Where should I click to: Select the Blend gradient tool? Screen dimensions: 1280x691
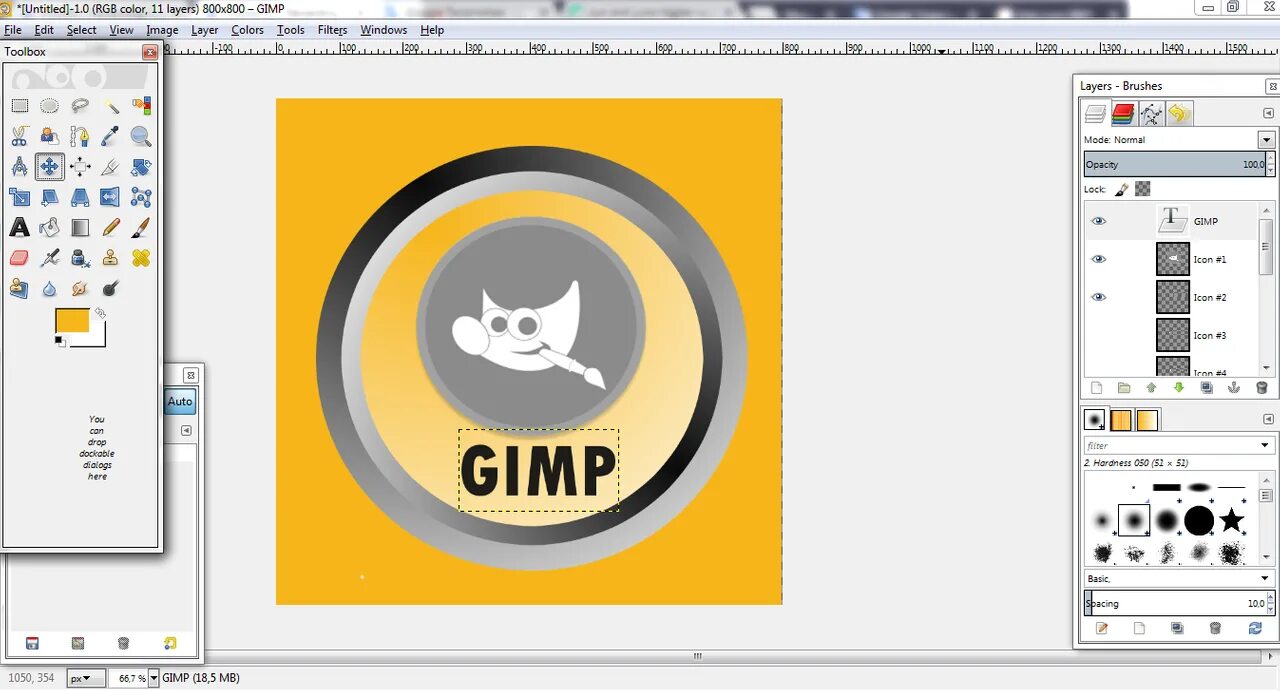[x=80, y=228]
